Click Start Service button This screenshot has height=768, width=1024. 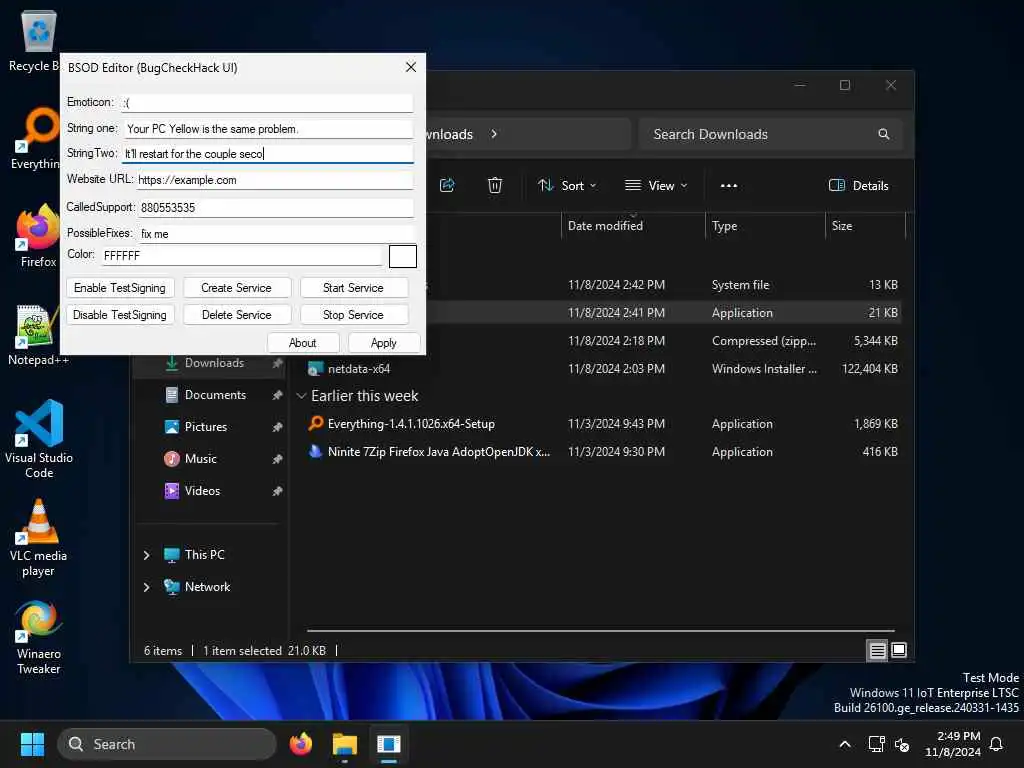(353, 288)
